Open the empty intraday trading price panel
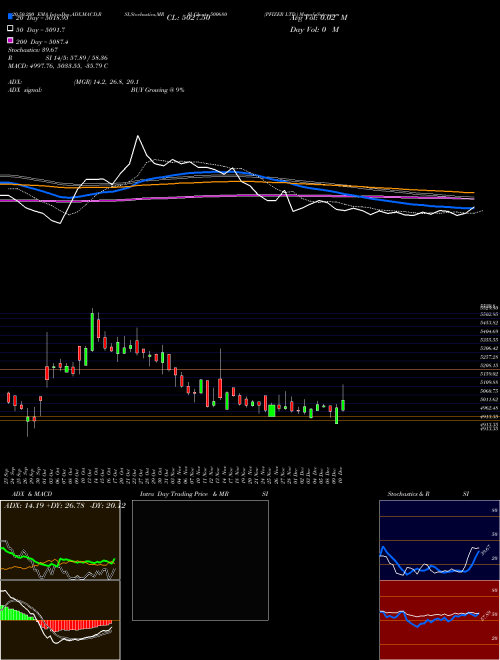Image resolution: width=500 pixels, height=660 pixels. pos(200,560)
